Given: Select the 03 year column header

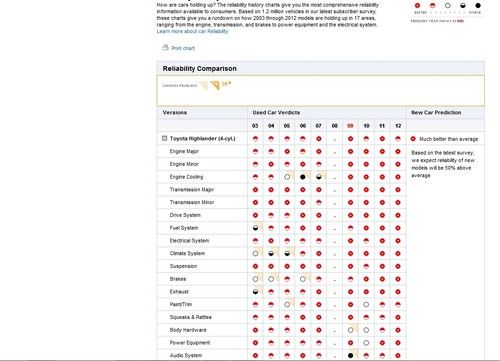Looking at the screenshot, I should click(255, 126).
